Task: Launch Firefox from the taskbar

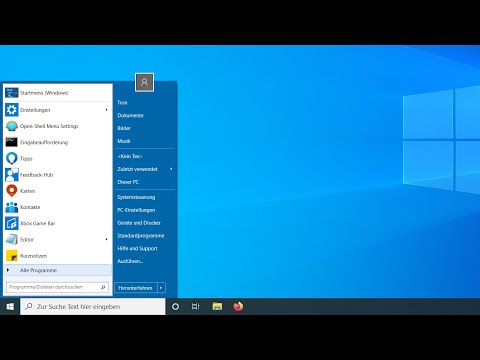Action: pyautogui.click(x=238, y=306)
